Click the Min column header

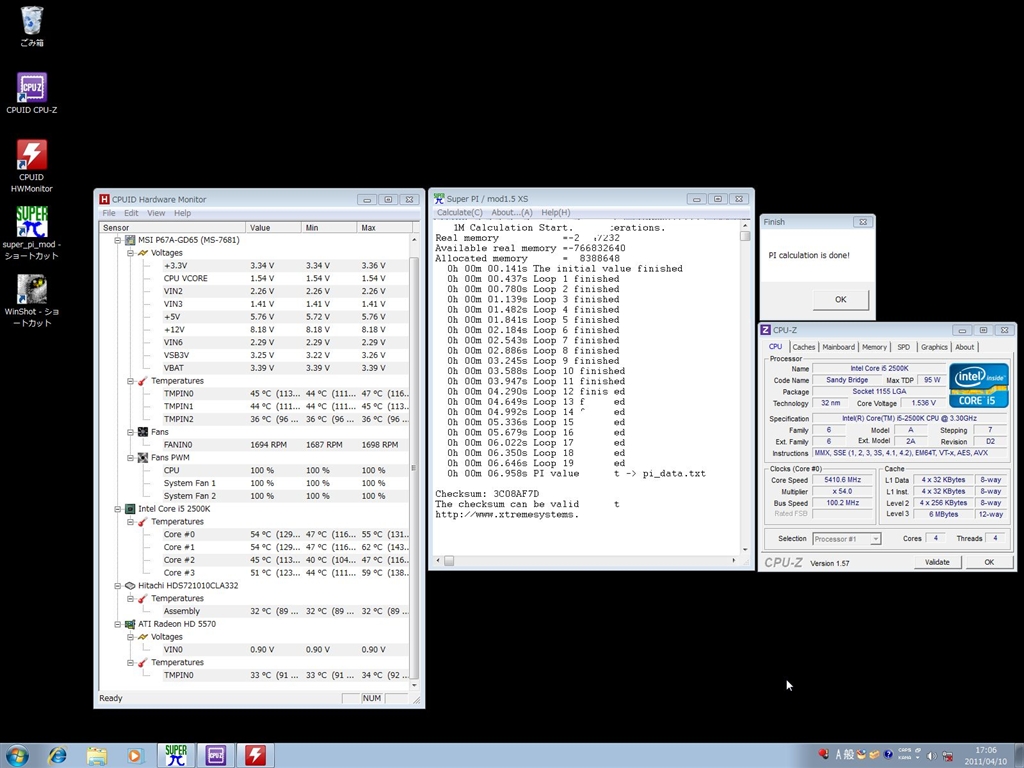(329, 228)
